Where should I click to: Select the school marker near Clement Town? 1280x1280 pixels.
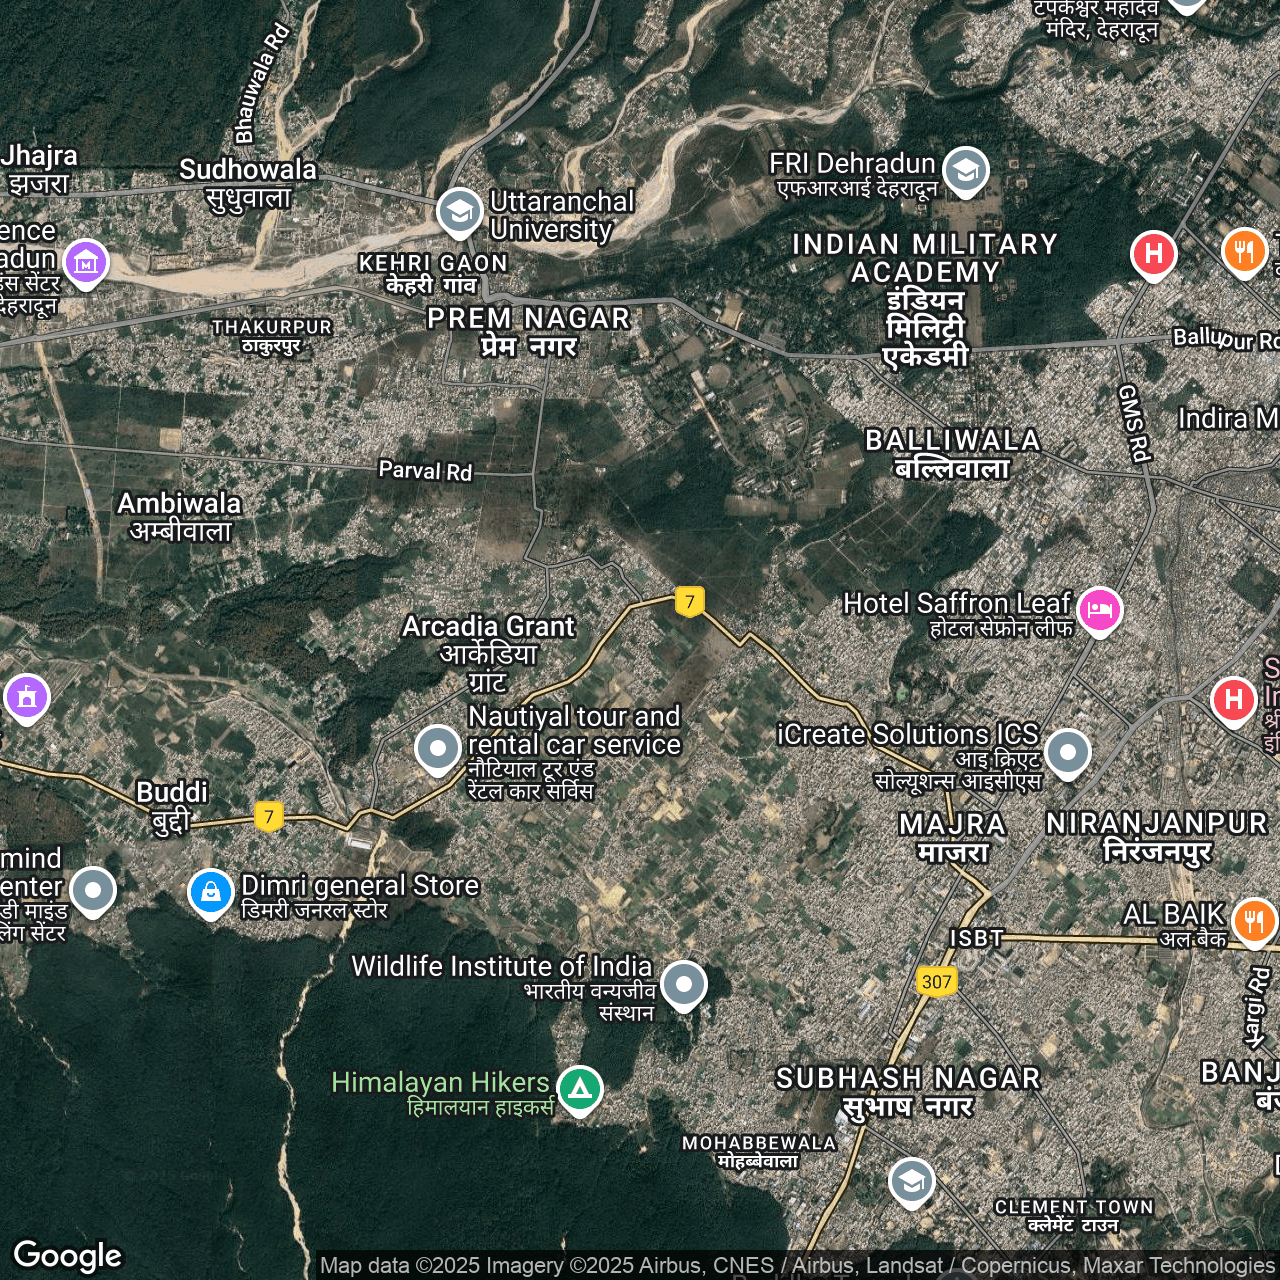click(911, 1182)
